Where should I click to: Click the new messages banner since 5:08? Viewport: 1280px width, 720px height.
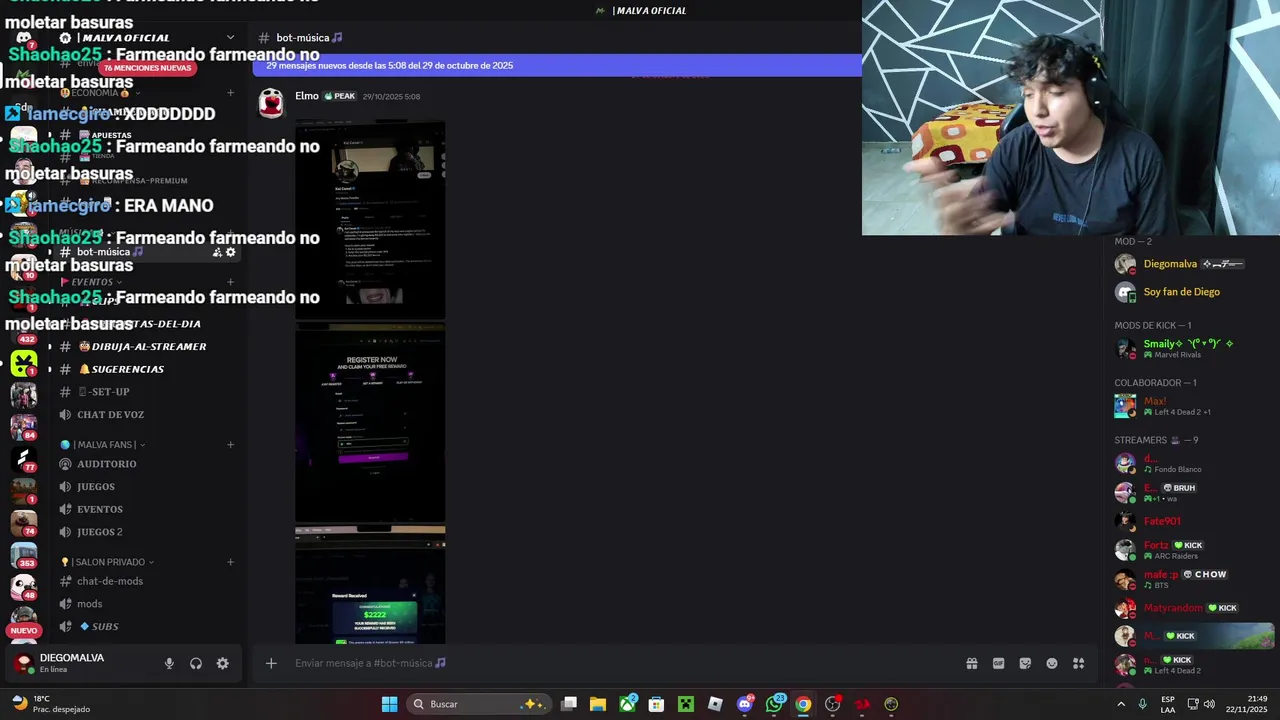click(x=557, y=65)
